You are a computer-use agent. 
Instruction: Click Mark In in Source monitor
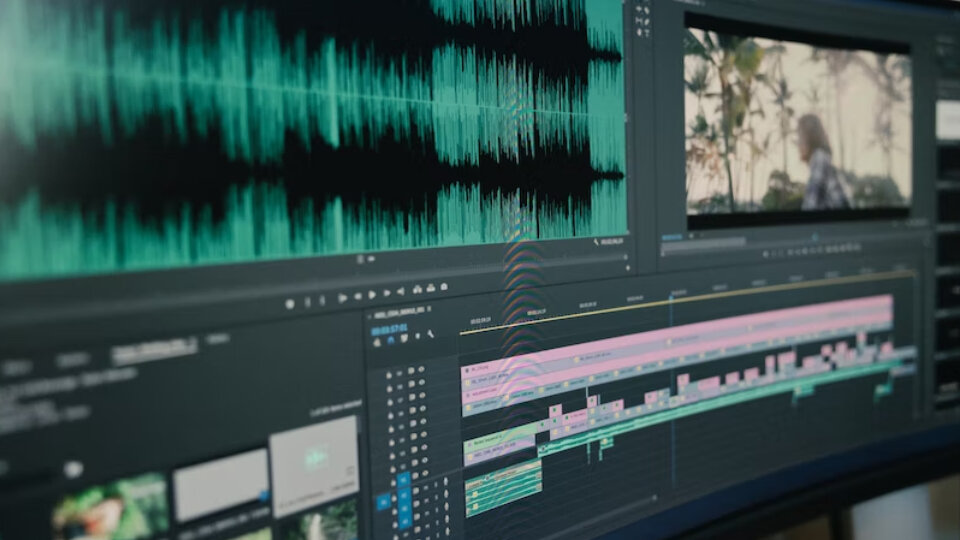click(307, 302)
